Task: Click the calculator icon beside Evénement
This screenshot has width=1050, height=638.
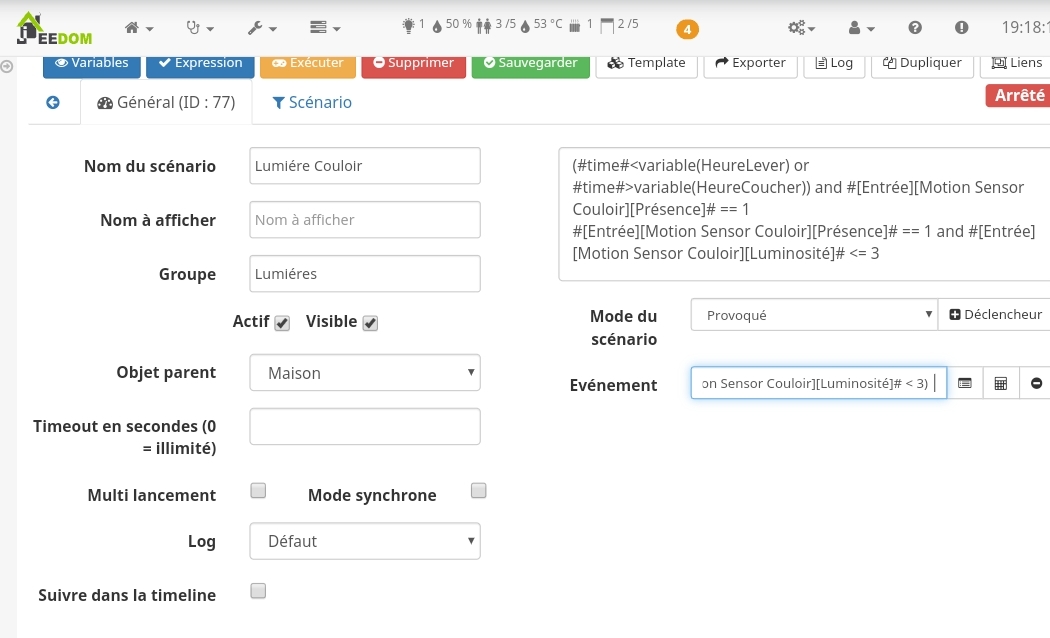Action: click(1000, 383)
